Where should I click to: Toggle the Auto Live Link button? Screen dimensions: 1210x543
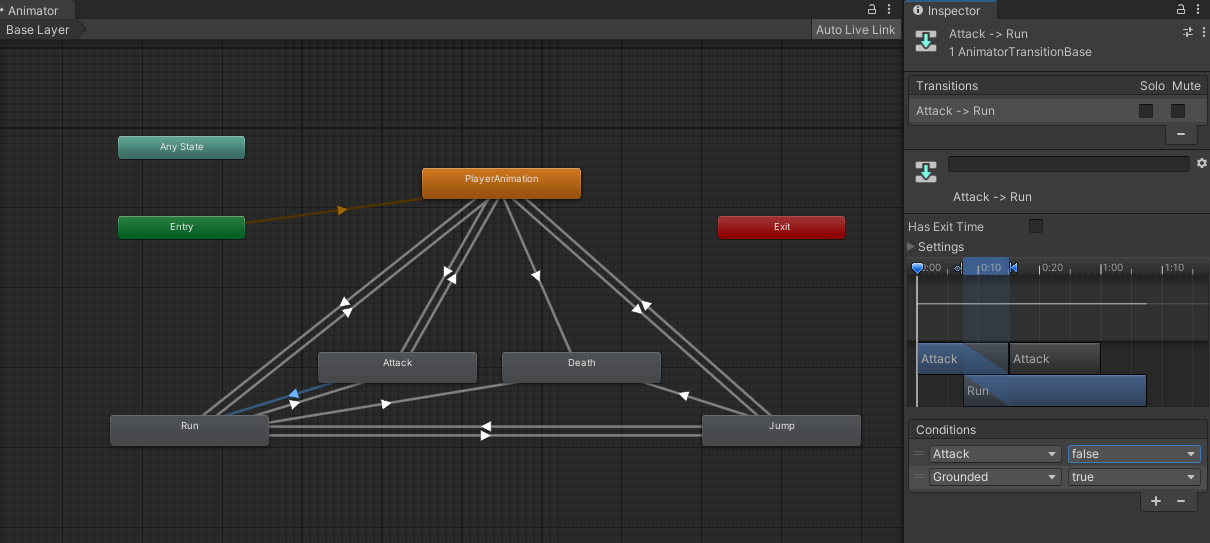(x=855, y=30)
